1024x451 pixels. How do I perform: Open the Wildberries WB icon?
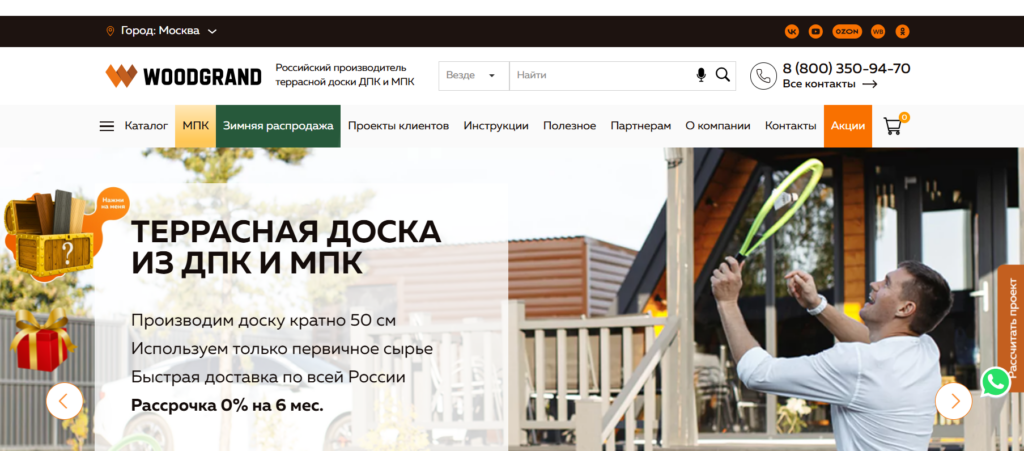point(878,31)
